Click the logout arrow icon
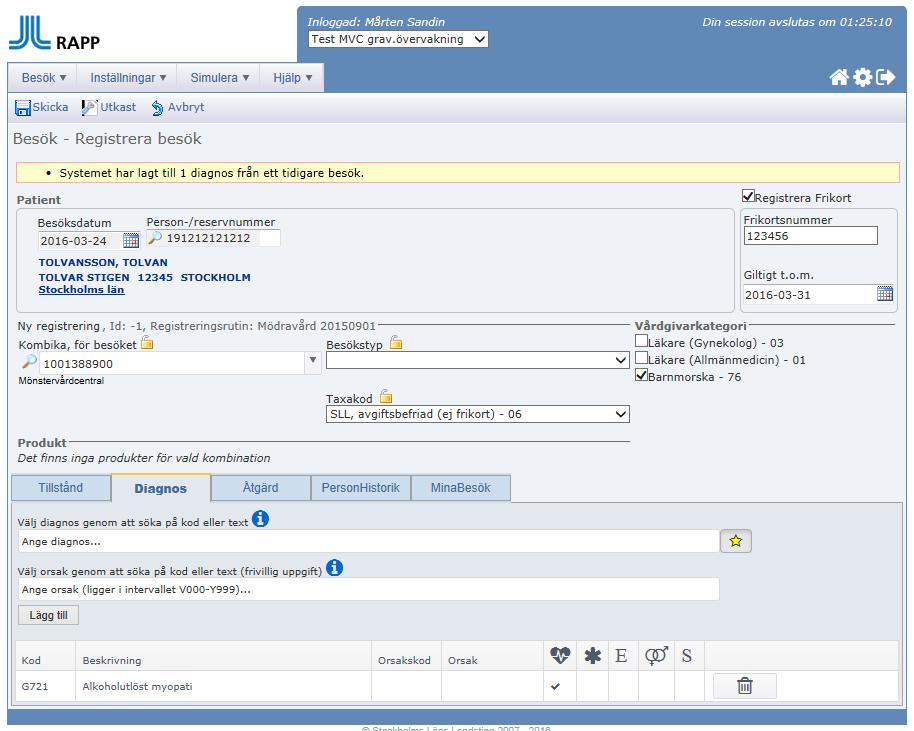The width and height of the screenshot is (914, 731). pyautogui.click(x=885, y=77)
